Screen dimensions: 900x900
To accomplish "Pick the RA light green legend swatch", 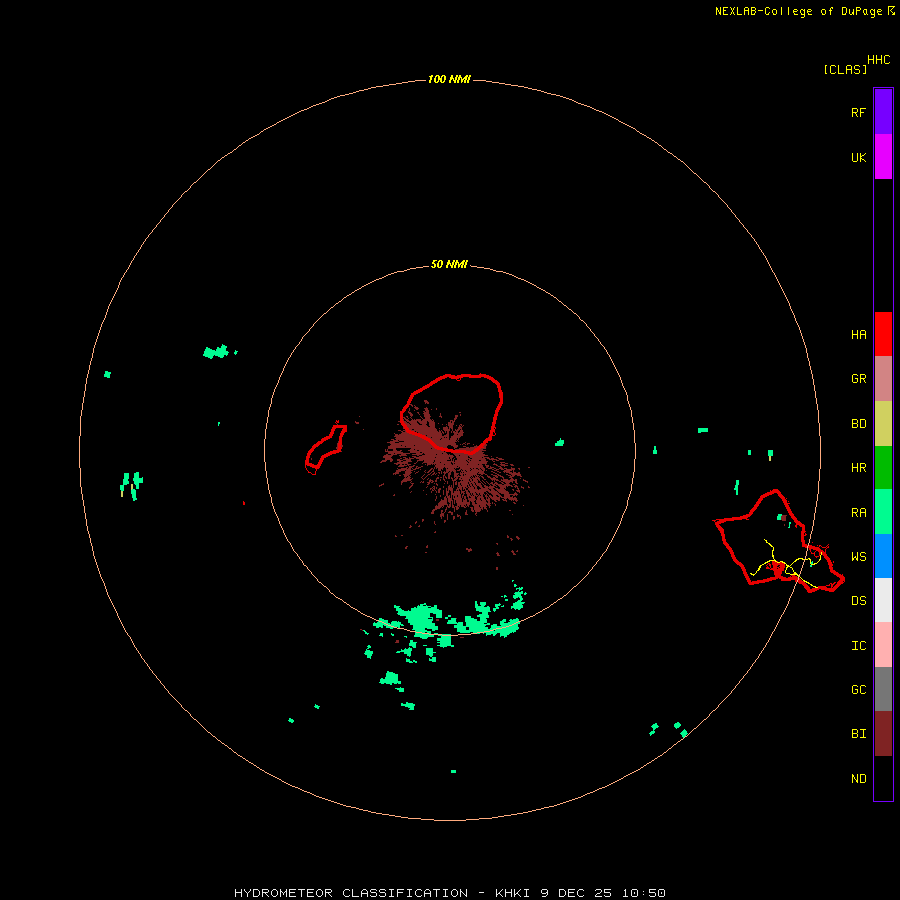I will click(x=883, y=512).
